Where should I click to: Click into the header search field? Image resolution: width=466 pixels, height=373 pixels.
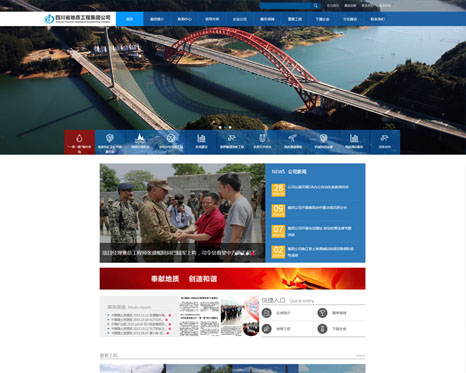pos(286,6)
